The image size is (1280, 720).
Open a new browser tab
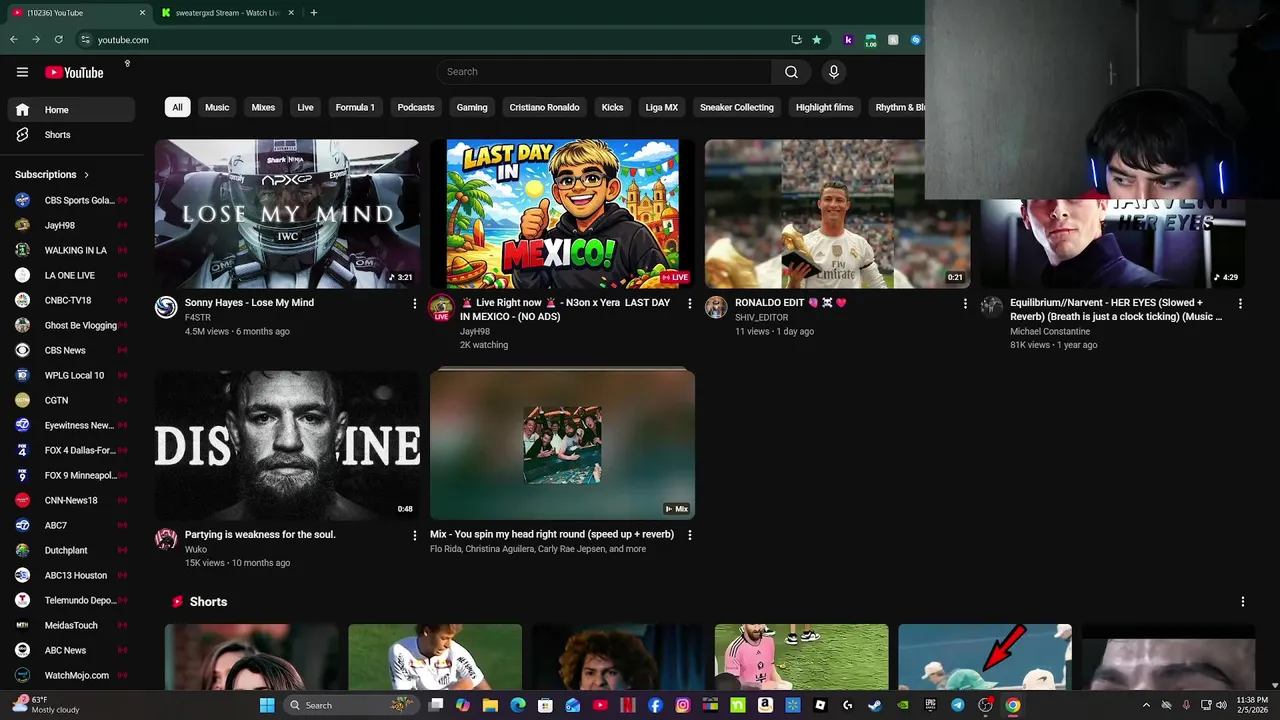tap(314, 13)
